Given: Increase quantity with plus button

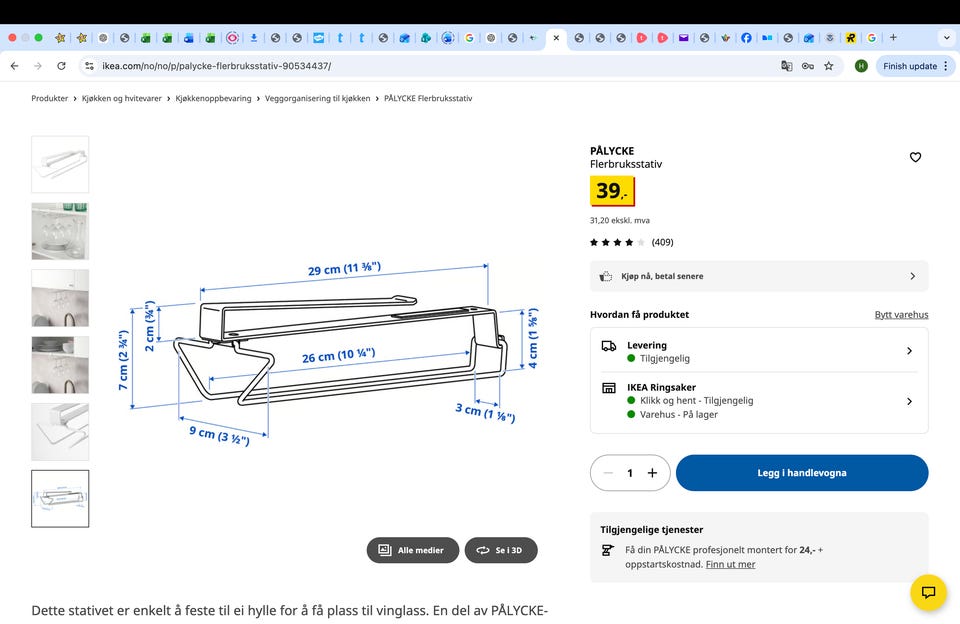Looking at the screenshot, I should (x=652, y=473).
